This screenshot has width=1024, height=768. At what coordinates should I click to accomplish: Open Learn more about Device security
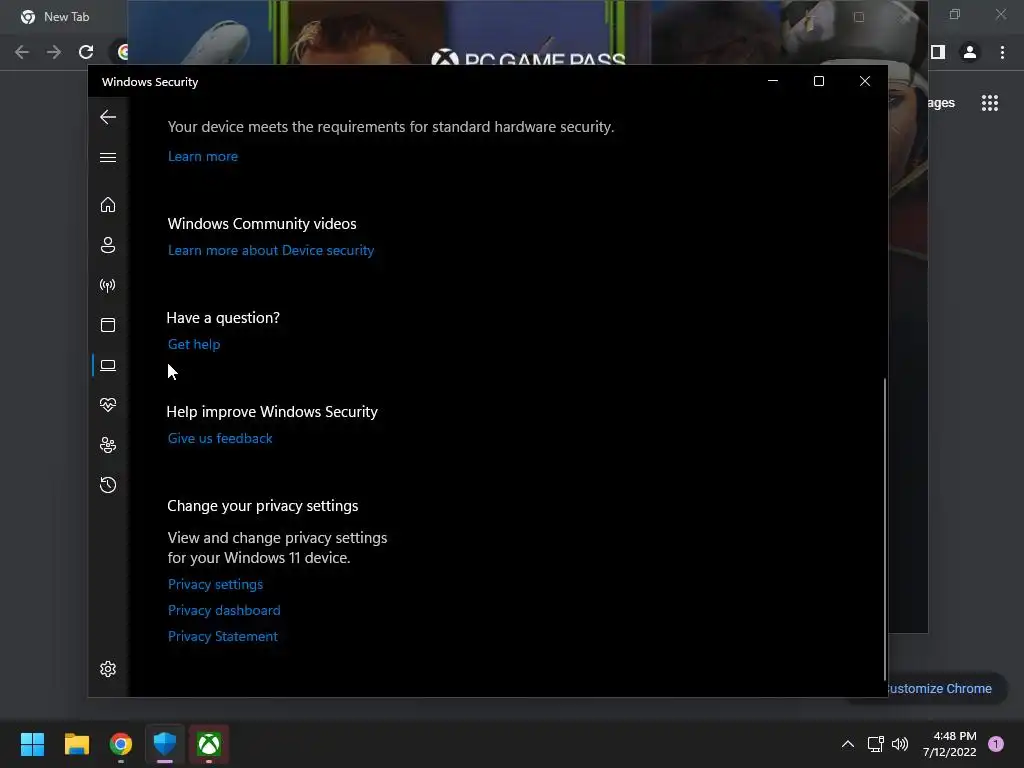271,251
